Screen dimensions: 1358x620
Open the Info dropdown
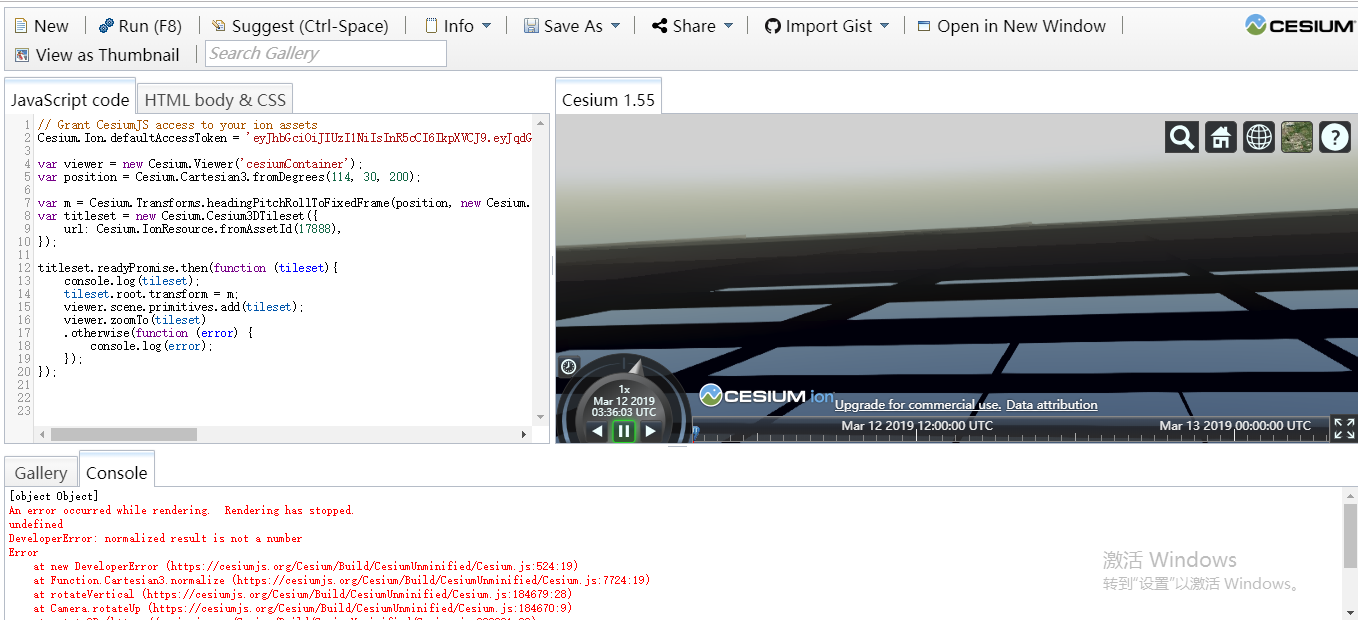click(458, 26)
